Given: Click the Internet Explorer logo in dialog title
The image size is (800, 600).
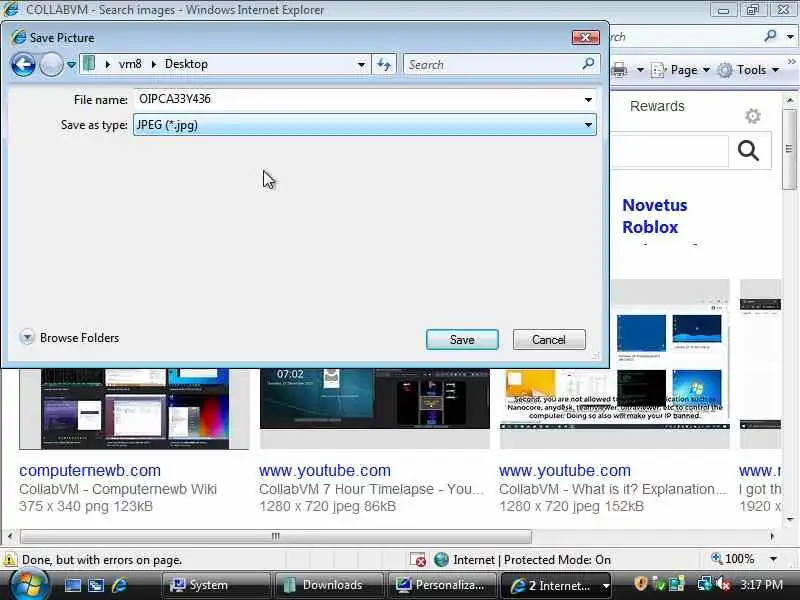Looking at the screenshot, I should (18, 37).
